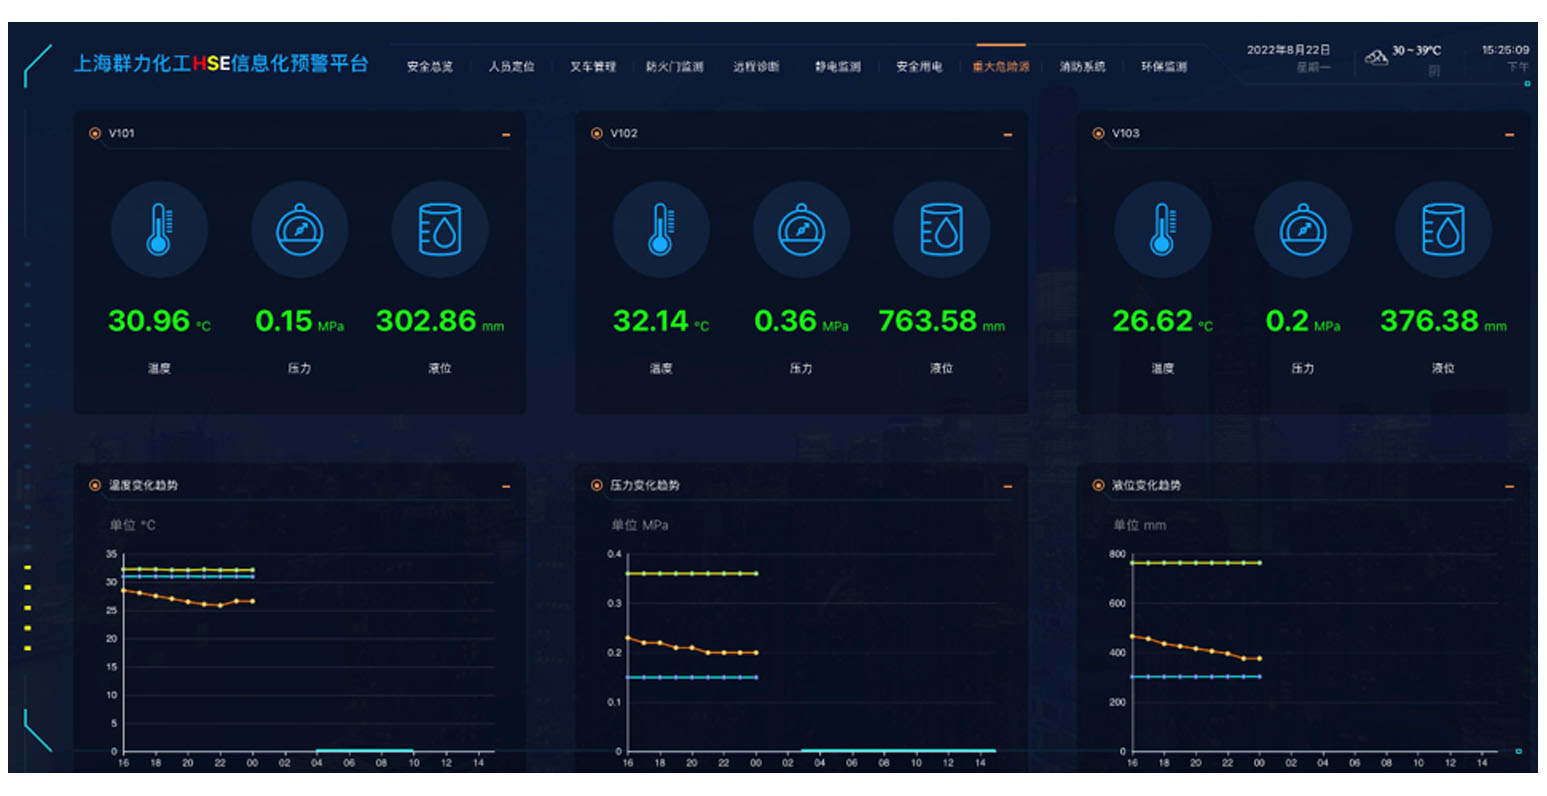Click the cyan range bar under pressure chart
The width and height of the screenshot is (1547, 796).
point(898,751)
